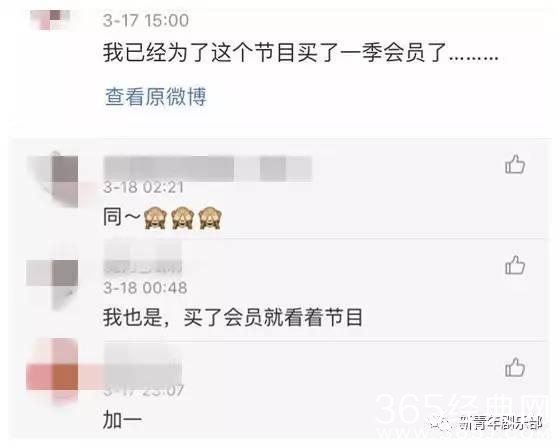Click the 新青年俱乐部 watermark logo
This screenshot has height=448, width=560.
point(487,423)
